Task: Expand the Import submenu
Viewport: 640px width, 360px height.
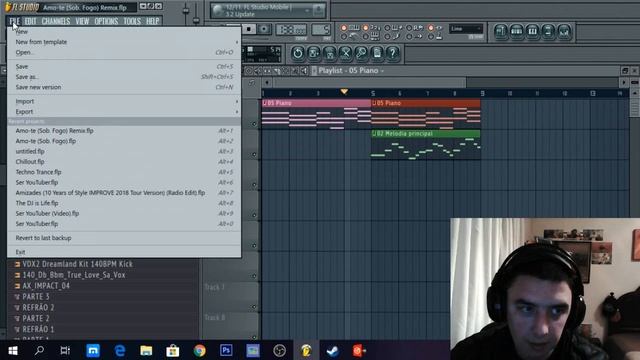Action: [124, 101]
